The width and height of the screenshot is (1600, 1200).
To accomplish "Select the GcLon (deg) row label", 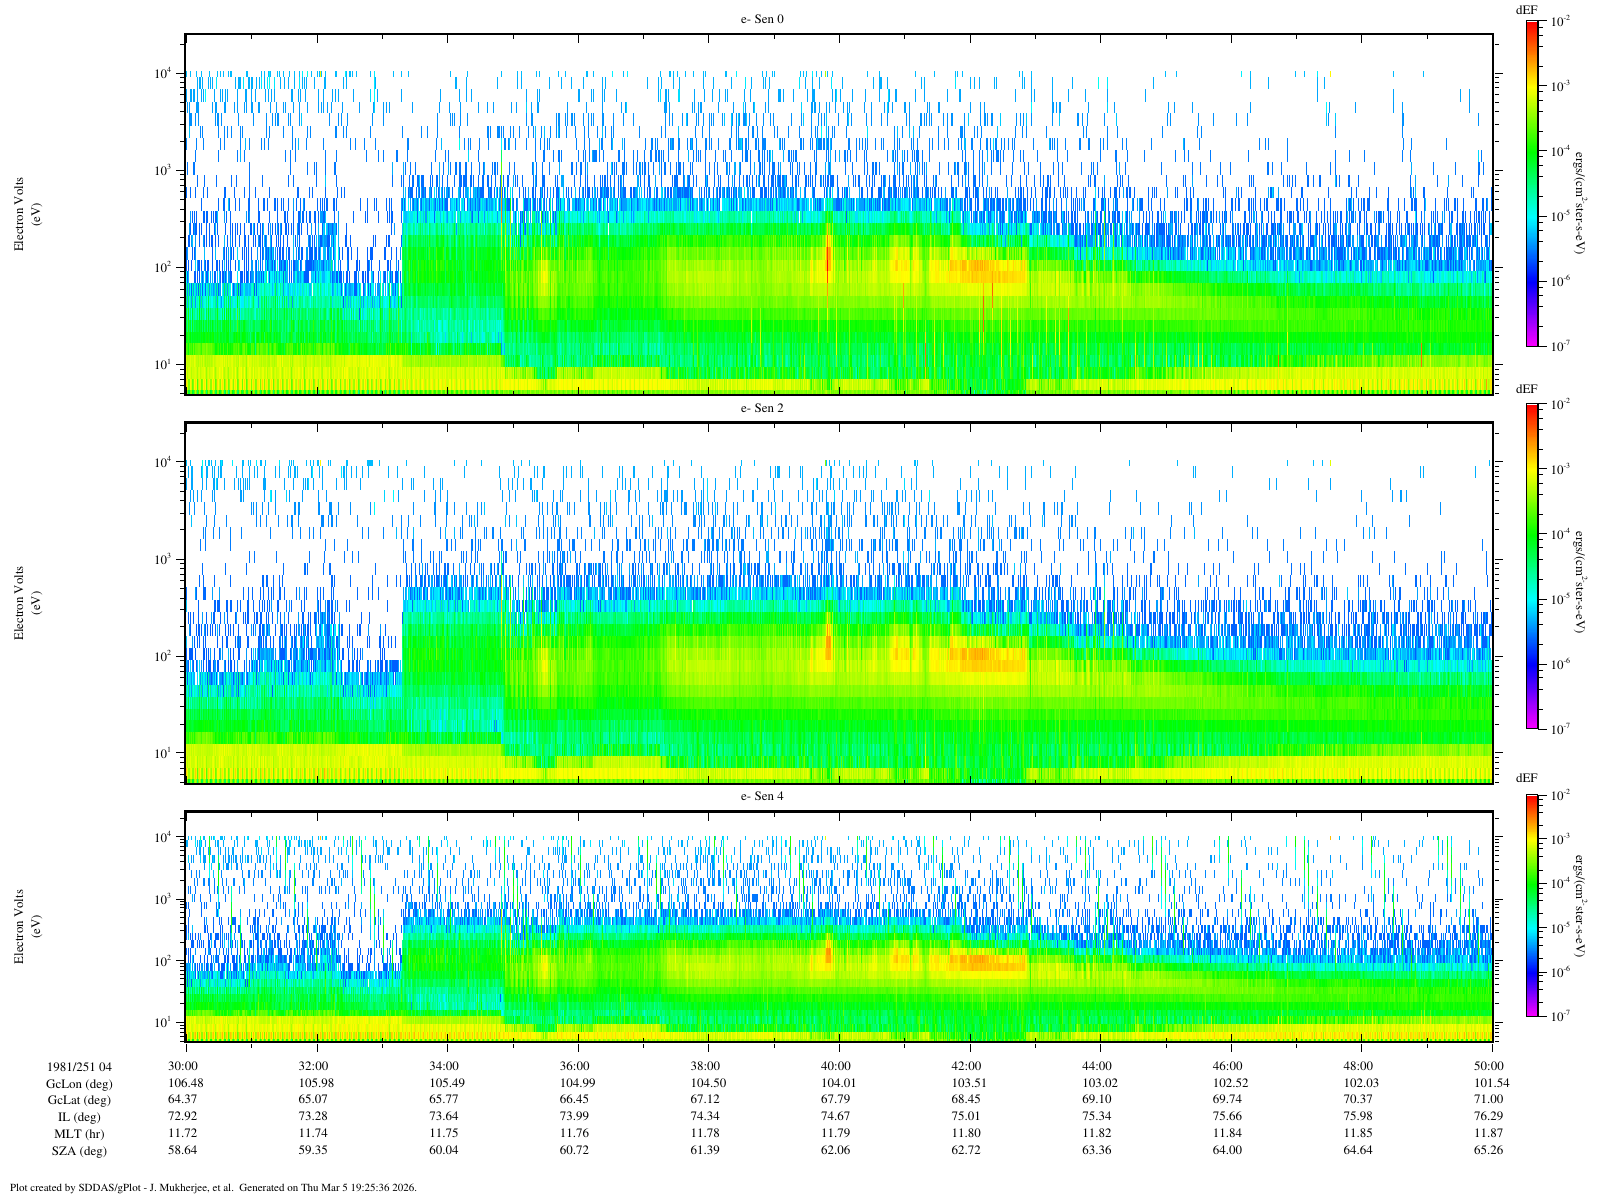I will 79,1083.
